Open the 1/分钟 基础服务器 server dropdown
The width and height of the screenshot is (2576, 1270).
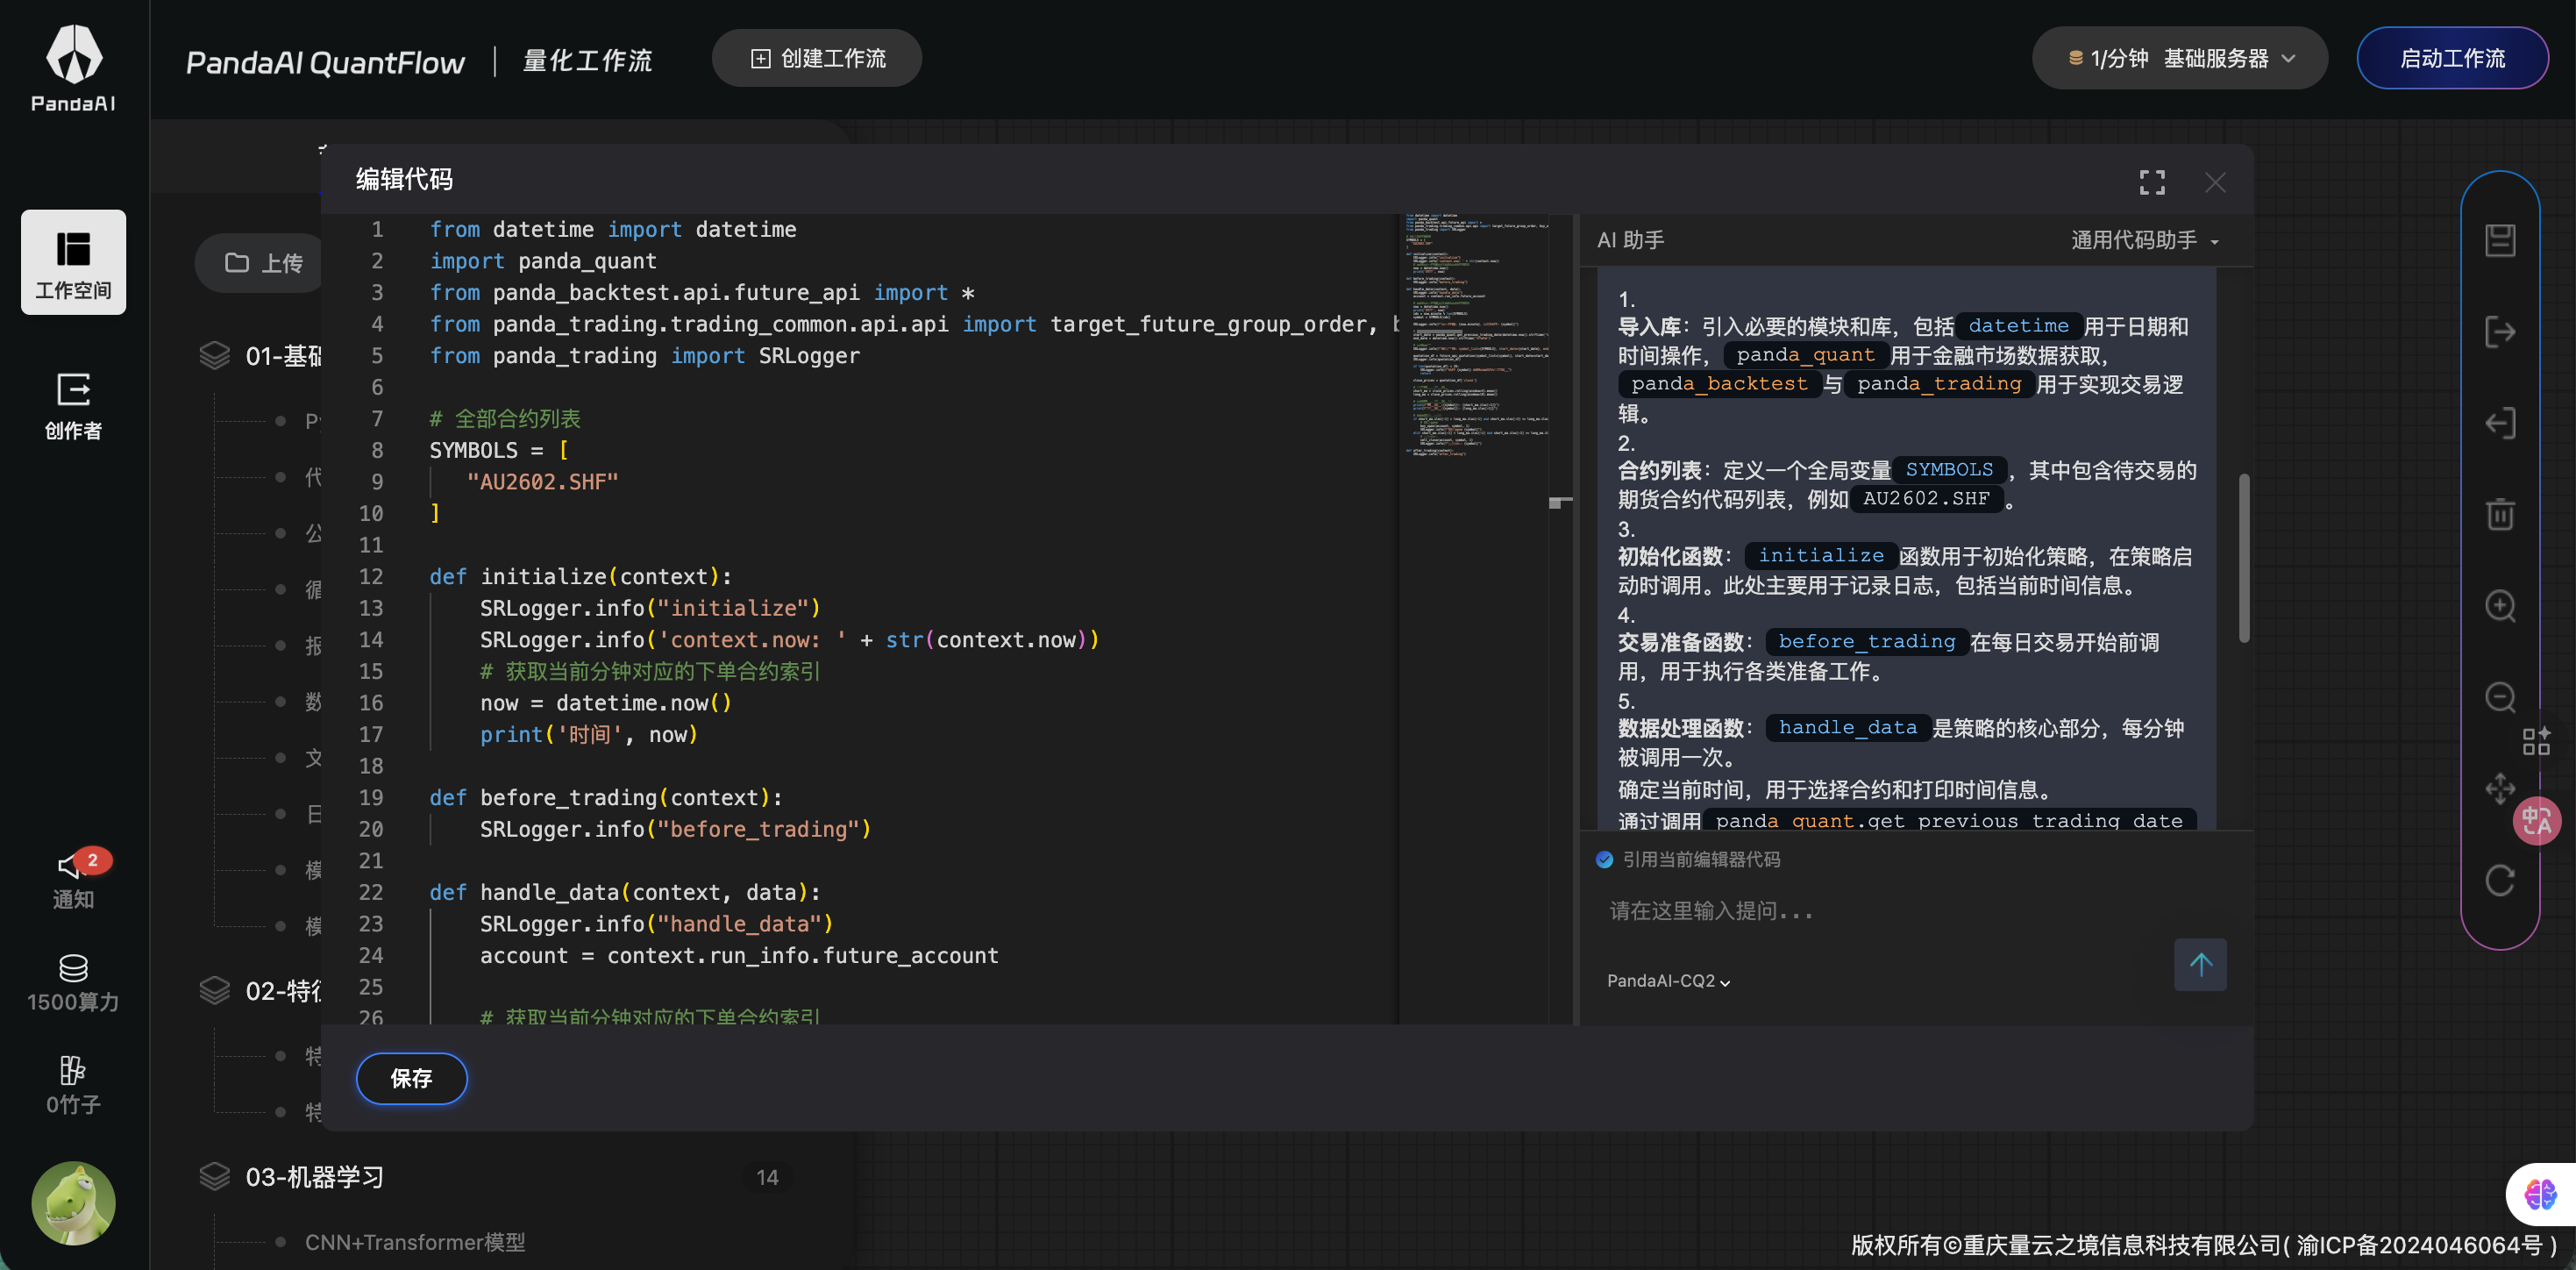[2180, 58]
